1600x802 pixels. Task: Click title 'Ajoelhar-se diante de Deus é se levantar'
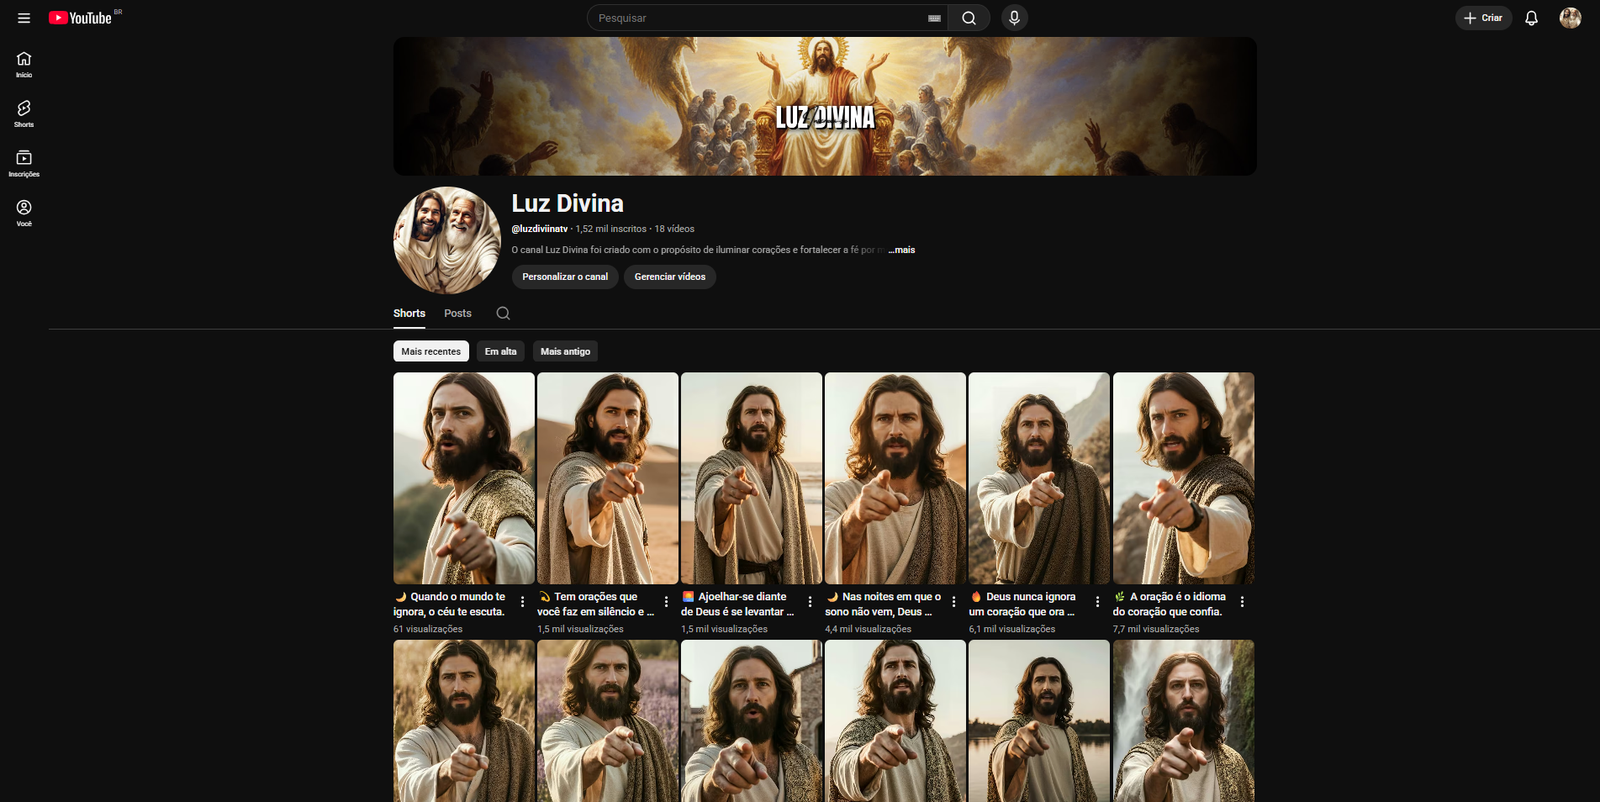(x=738, y=604)
